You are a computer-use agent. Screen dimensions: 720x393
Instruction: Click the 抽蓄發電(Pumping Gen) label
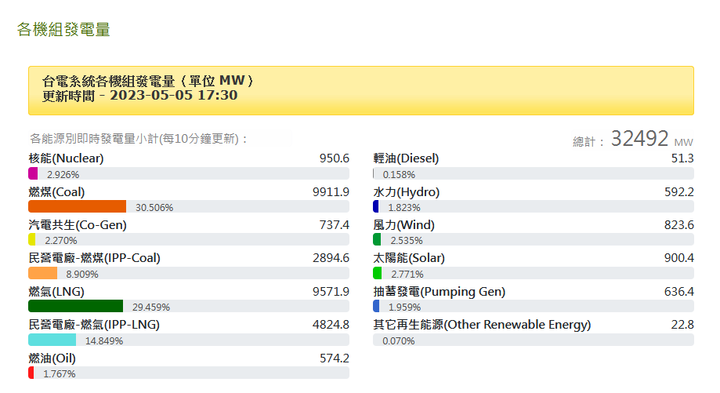pos(439,292)
